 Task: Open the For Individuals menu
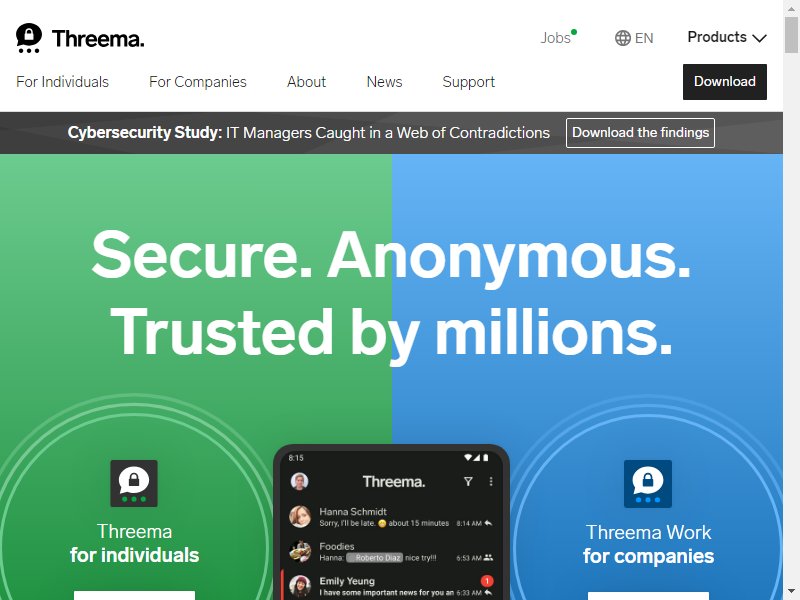pyautogui.click(x=62, y=82)
